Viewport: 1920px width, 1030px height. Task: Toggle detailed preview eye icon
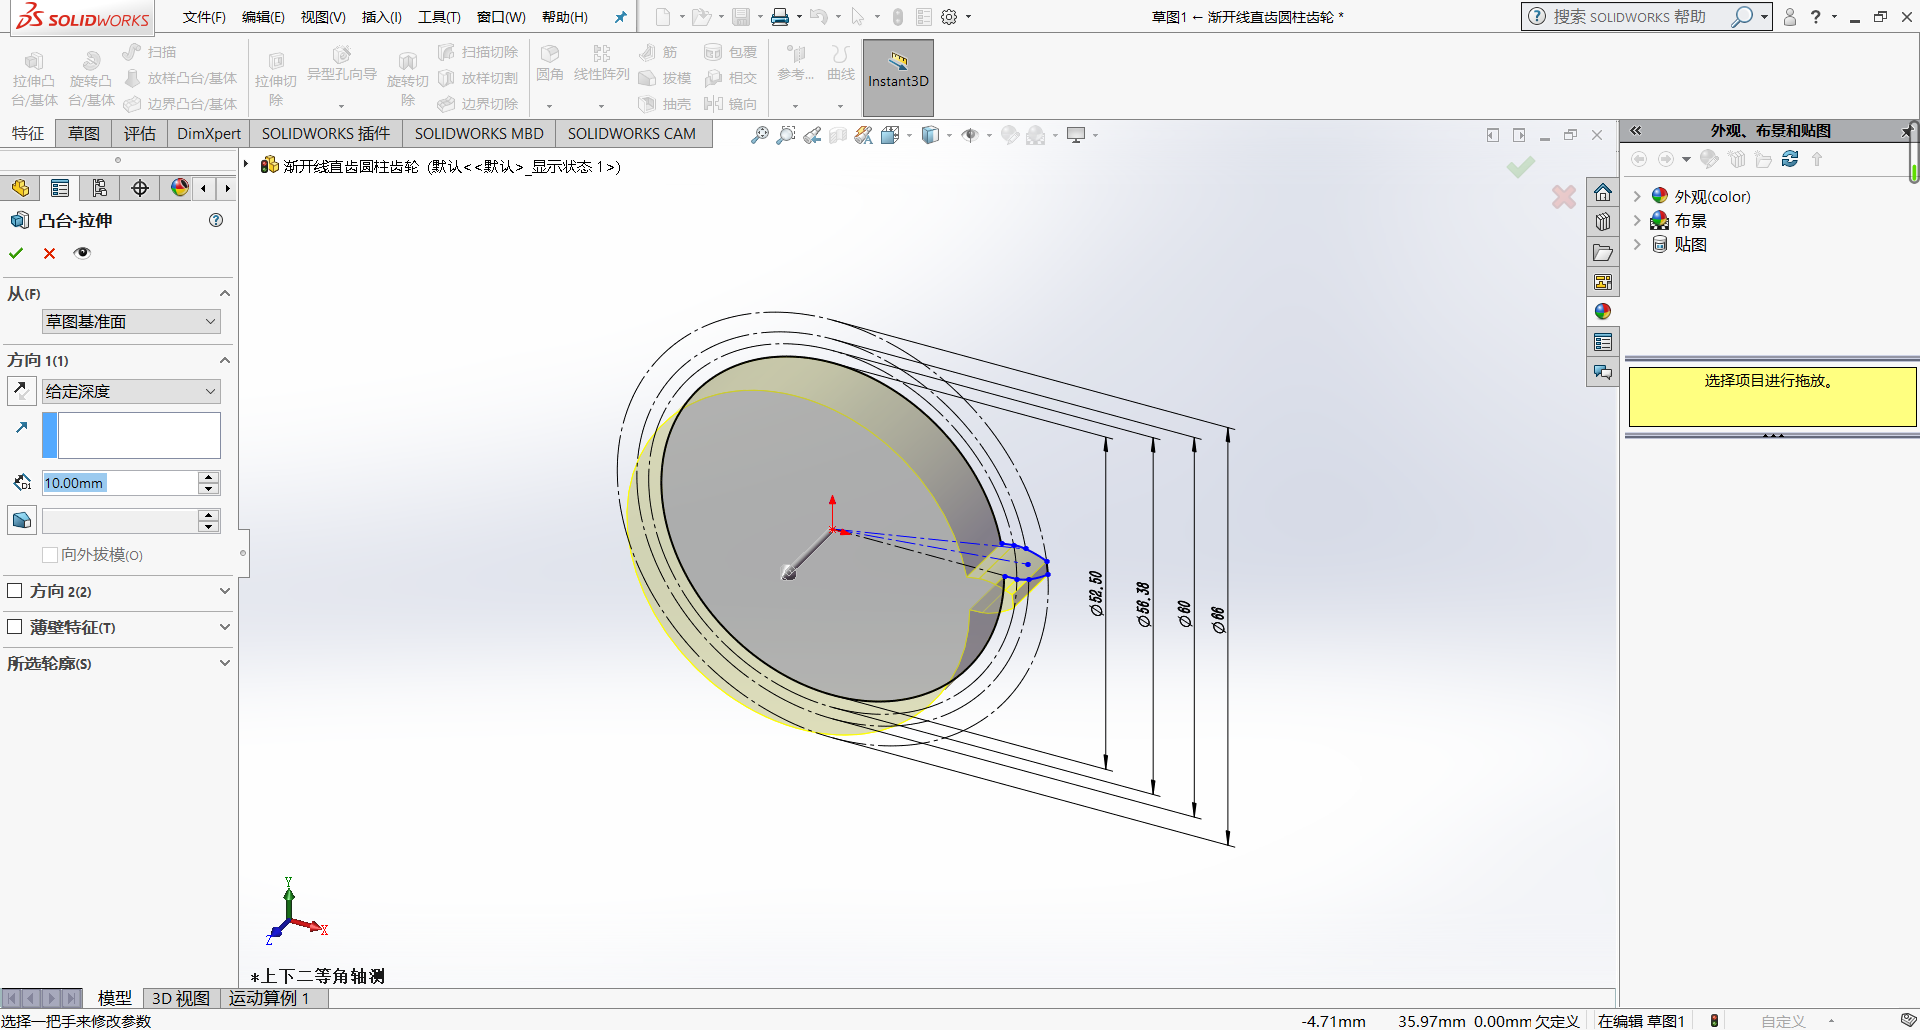pyautogui.click(x=82, y=253)
